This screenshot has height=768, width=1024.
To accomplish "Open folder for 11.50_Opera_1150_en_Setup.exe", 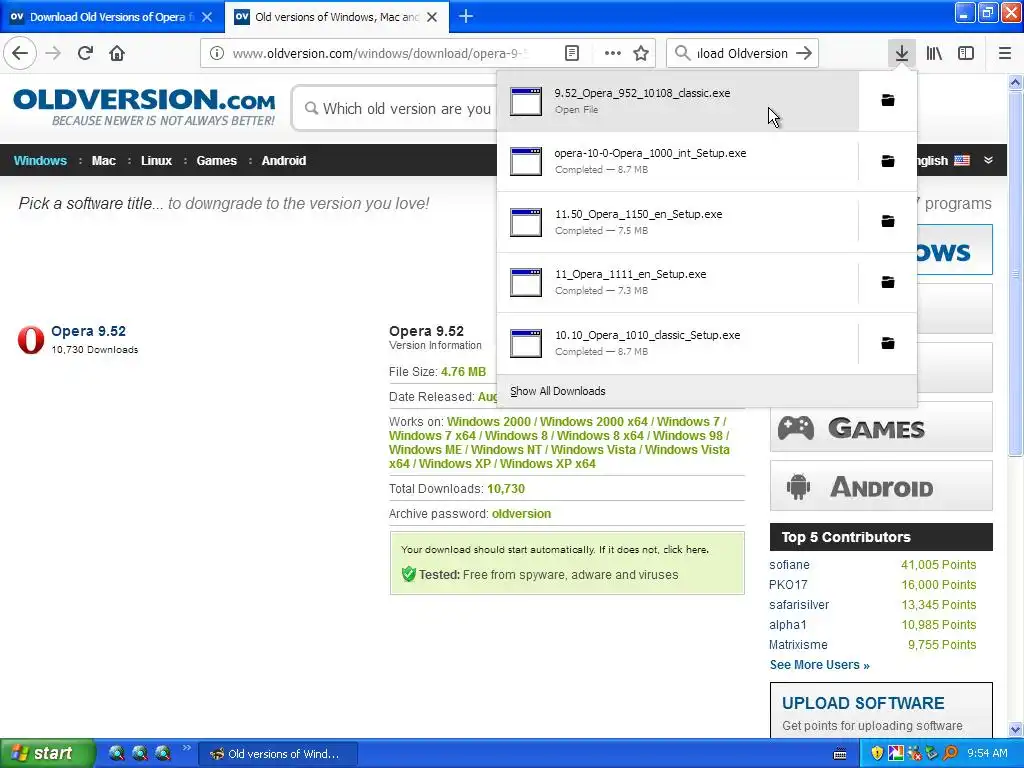I will (x=888, y=221).
